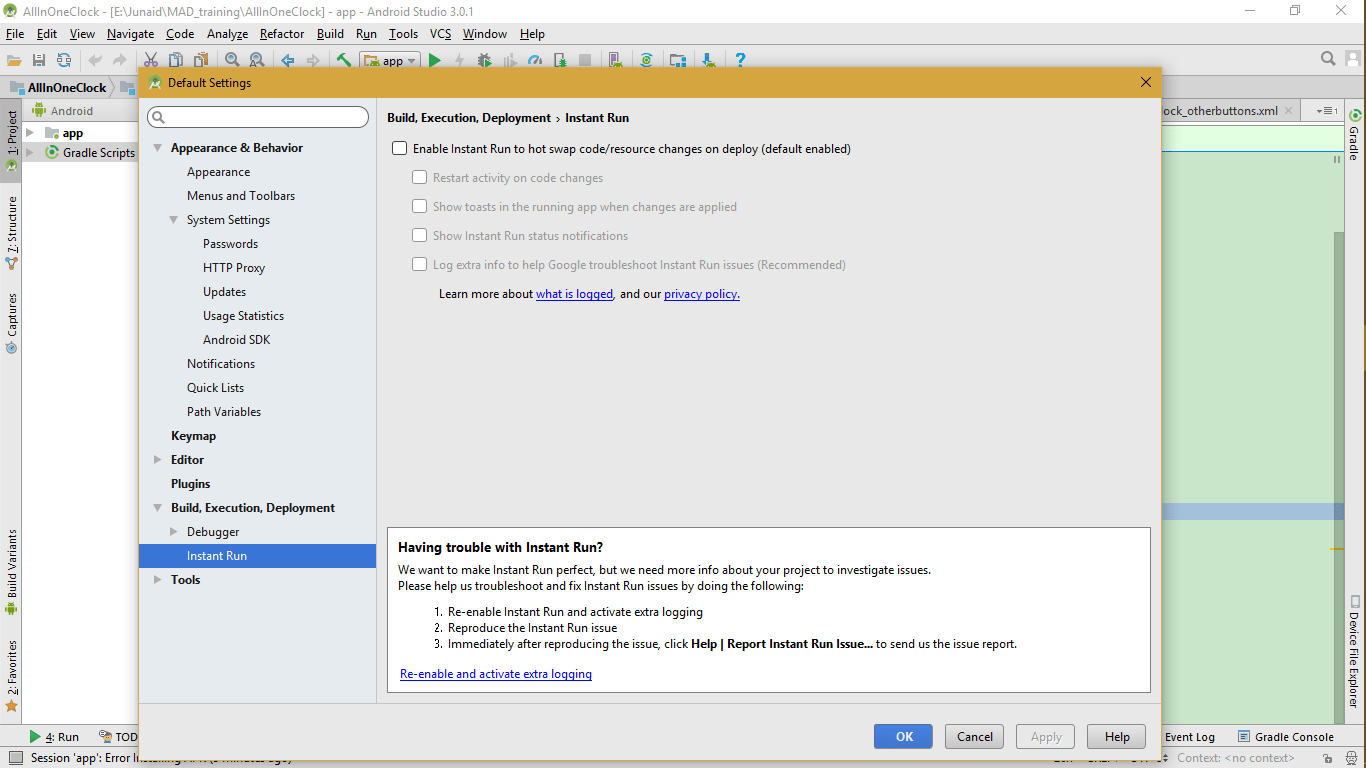Viewport: 1366px width, 768px height.
Task: Open the Refactor menu
Action: point(282,34)
